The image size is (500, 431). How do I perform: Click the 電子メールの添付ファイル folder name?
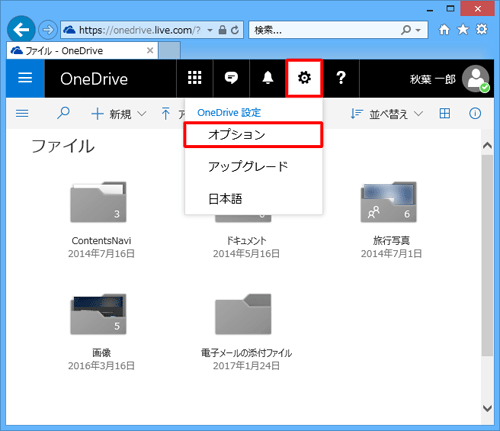pyautogui.click(x=246, y=353)
